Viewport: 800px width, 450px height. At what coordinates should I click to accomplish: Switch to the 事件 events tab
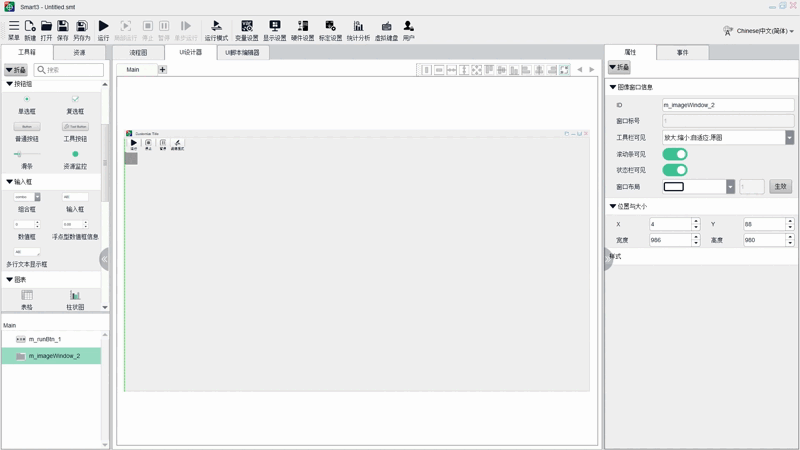(x=682, y=52)
